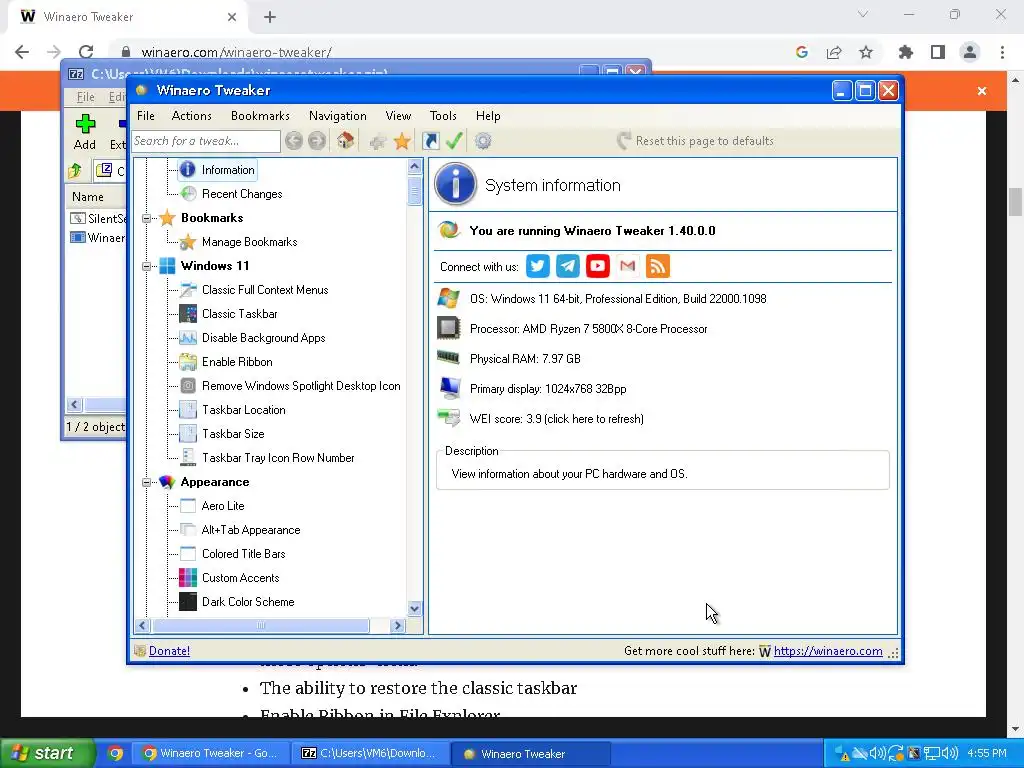
Task: Select Custom Accents tweak
Action: tap(240, 578)
